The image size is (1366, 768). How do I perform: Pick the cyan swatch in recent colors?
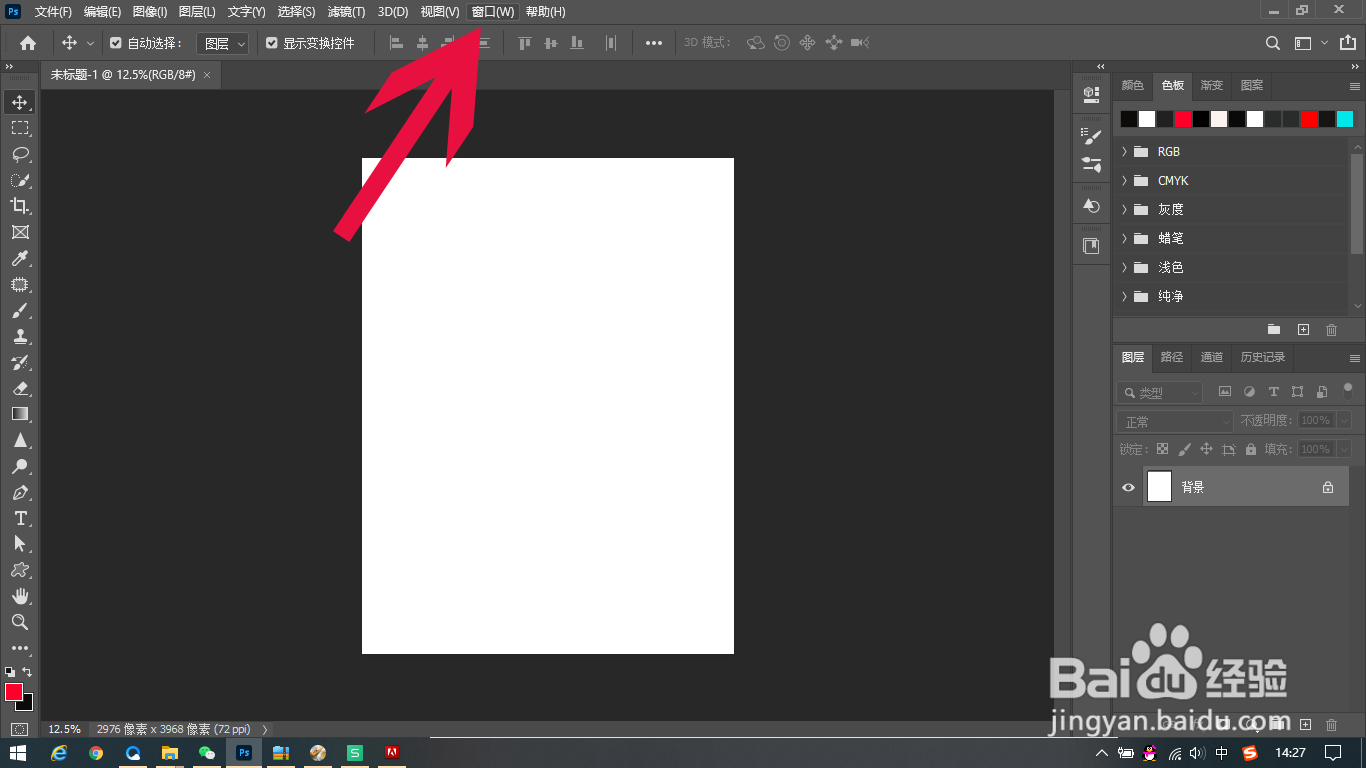(x=1345, y=119)
